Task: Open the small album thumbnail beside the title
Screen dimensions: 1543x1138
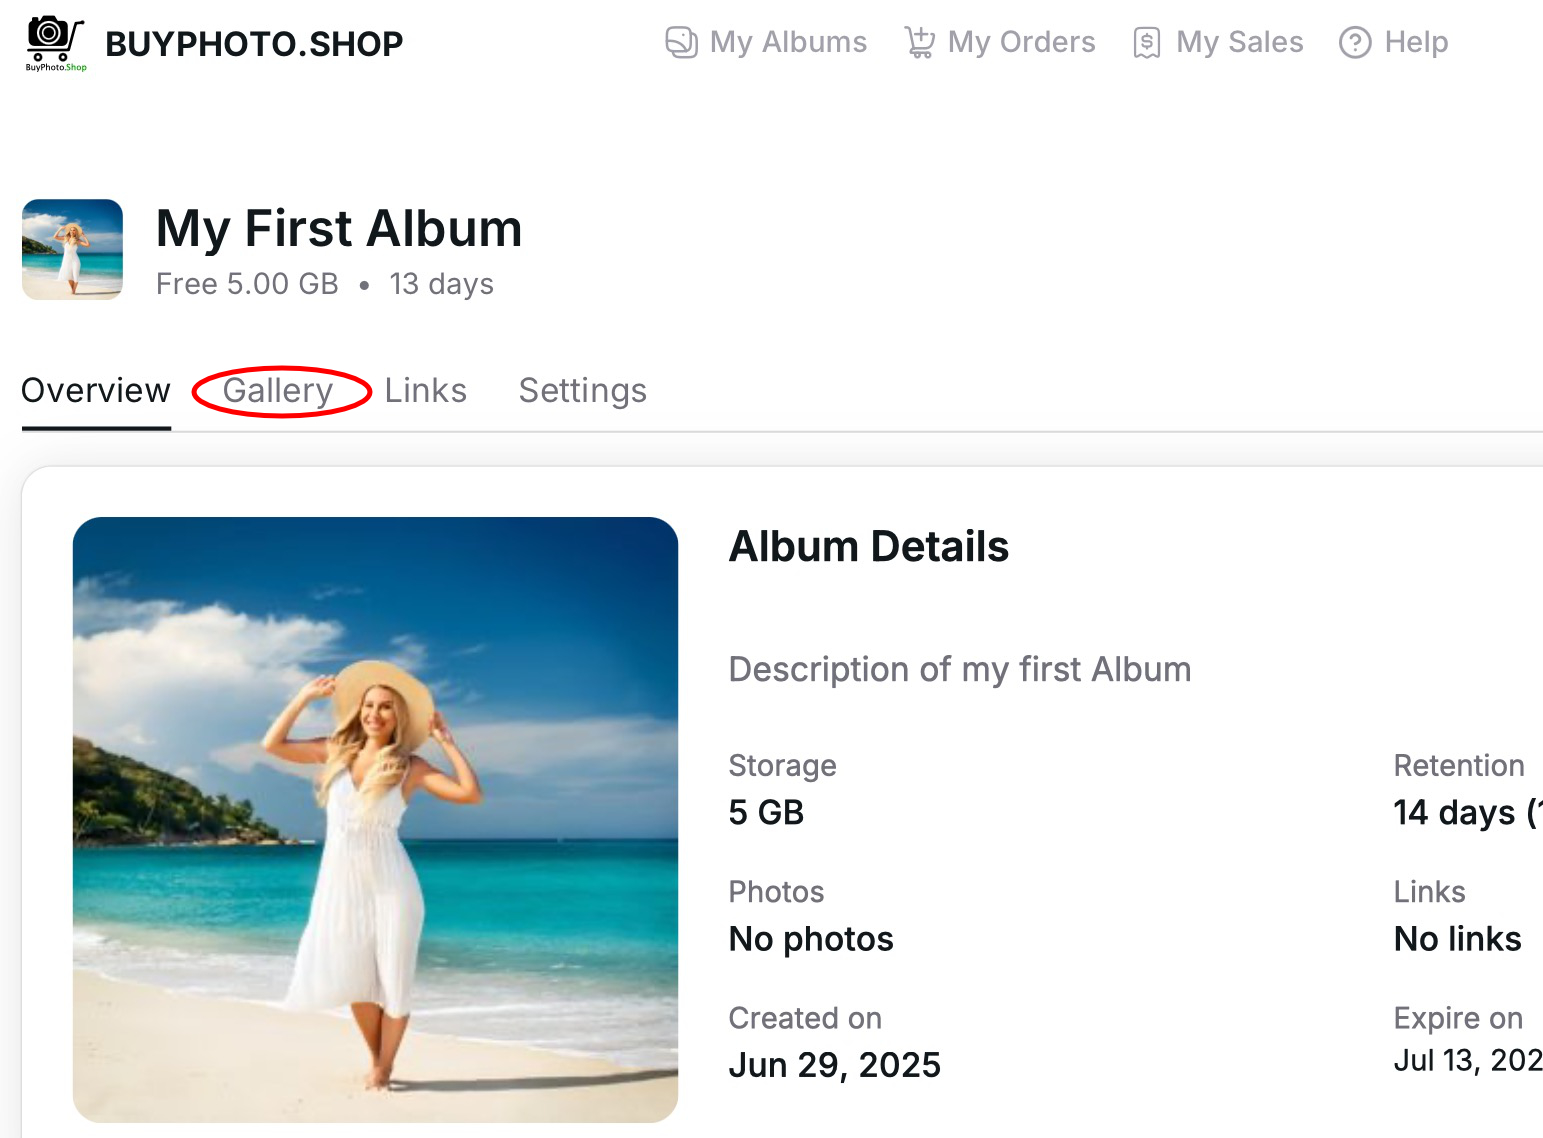Action: pyautogui.click(x=73, y=250)
